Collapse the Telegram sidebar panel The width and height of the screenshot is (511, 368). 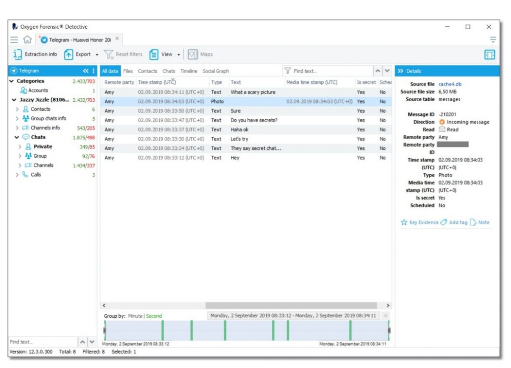(86, 71)
